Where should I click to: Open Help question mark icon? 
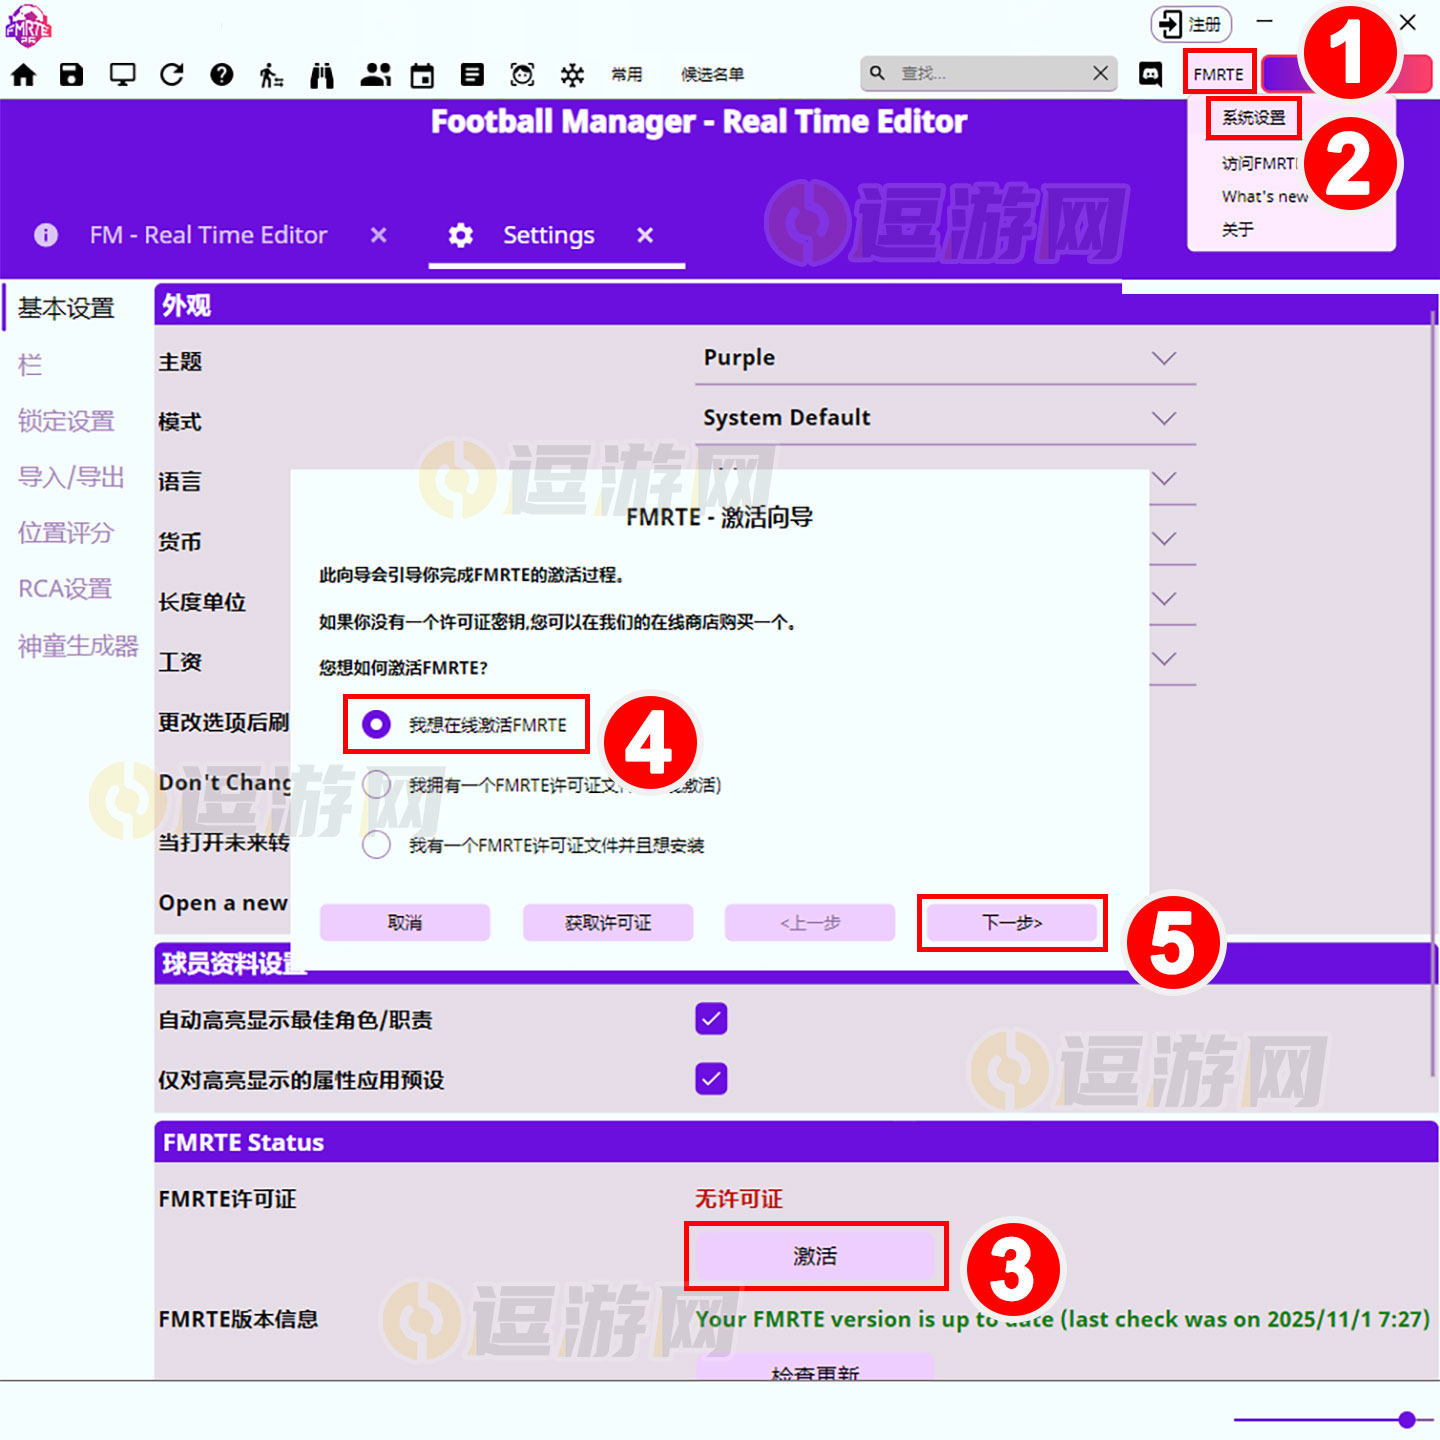[222, 75]
